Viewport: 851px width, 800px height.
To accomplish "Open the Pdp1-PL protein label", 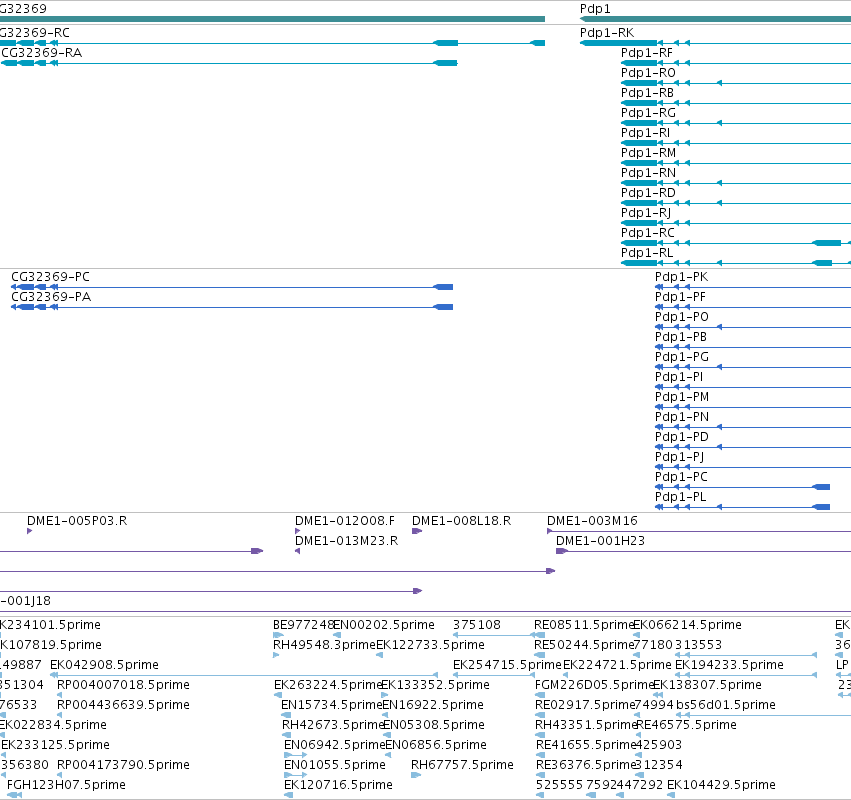I will coord(681,497).
